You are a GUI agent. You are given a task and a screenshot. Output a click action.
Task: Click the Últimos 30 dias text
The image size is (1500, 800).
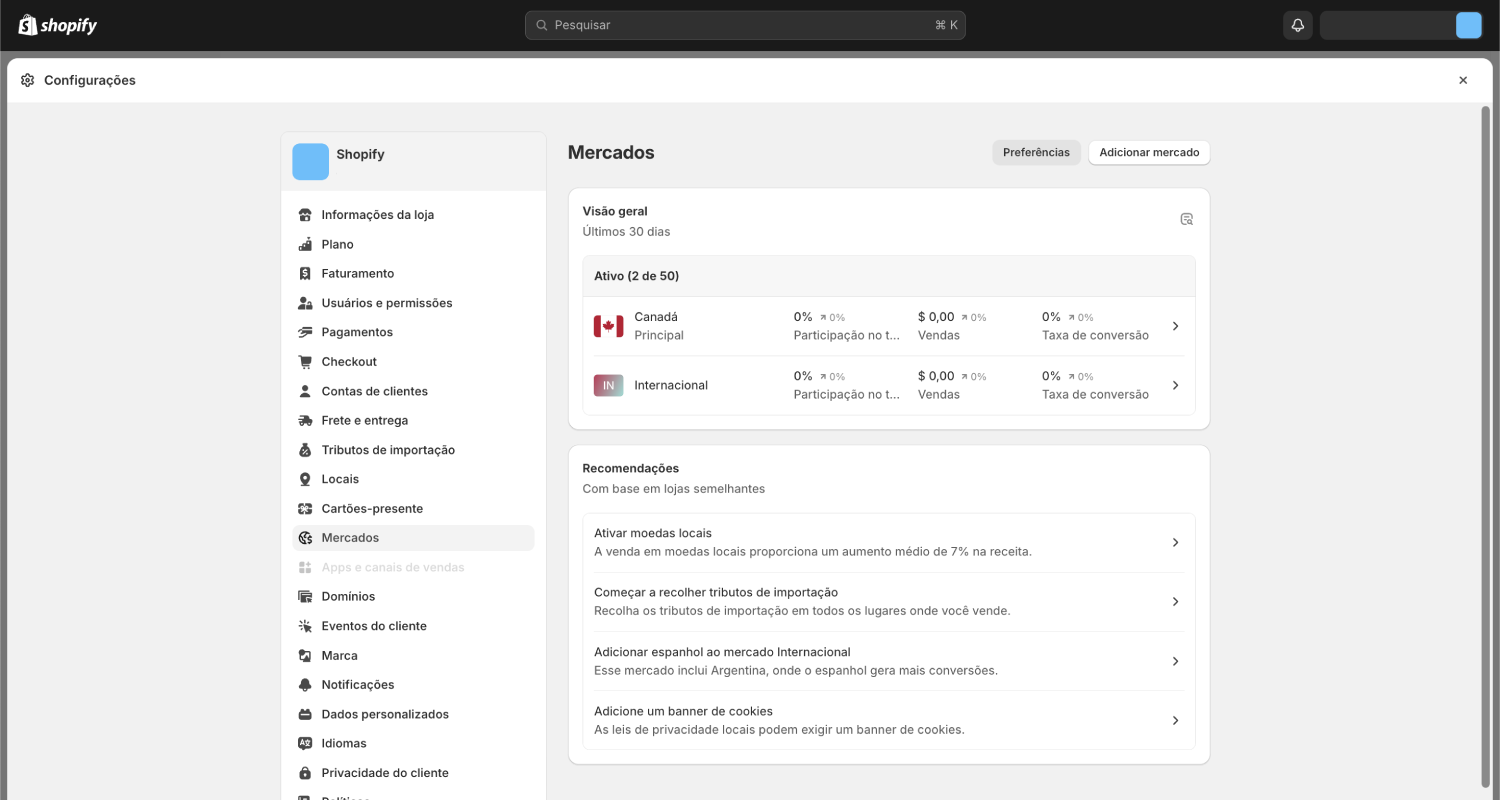(626, 232)
